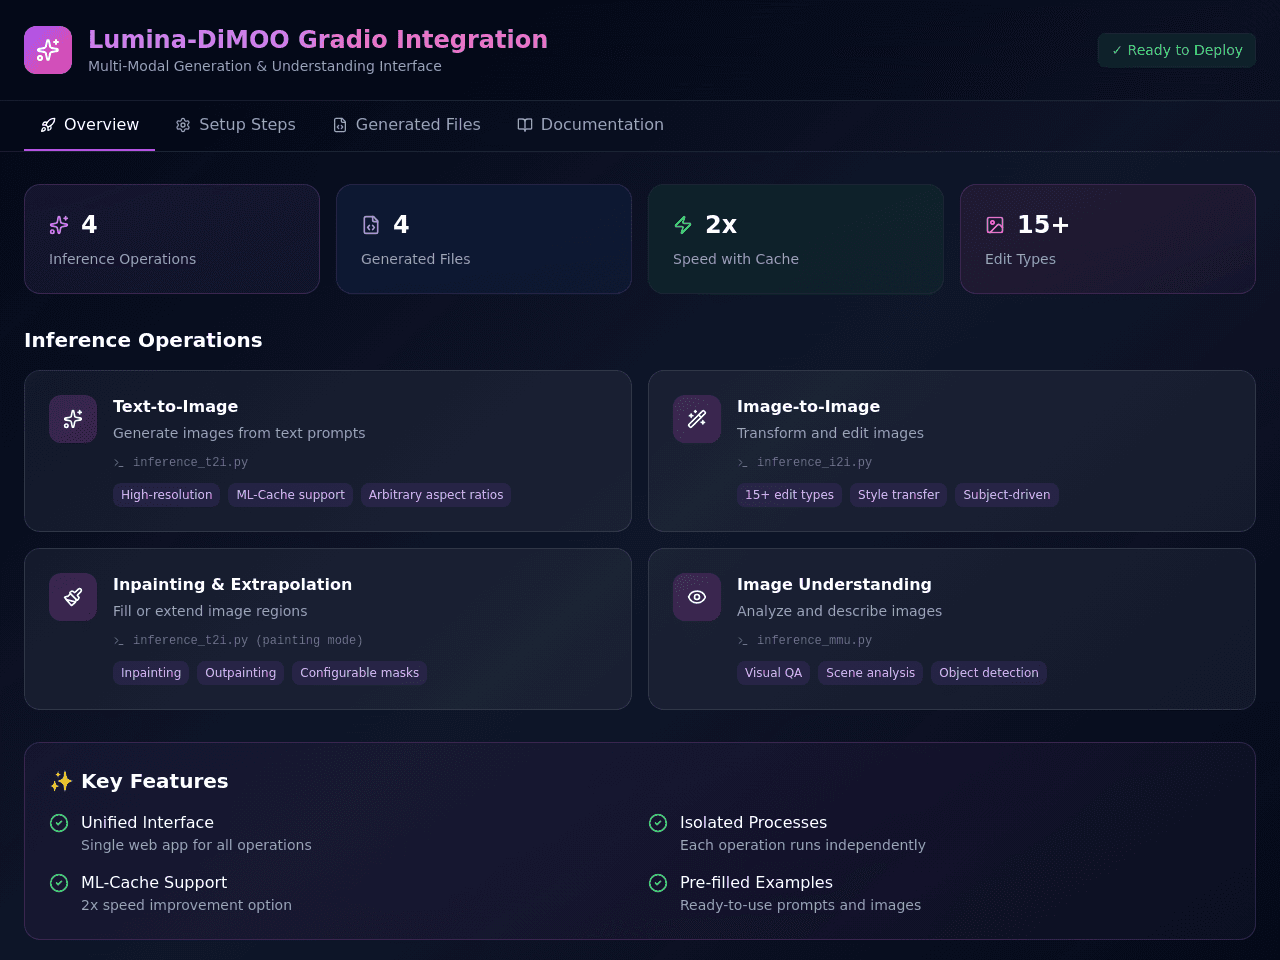Select the Scene analysis tag
Viewport: 1280px width, 960px height.
pos(871,673)
